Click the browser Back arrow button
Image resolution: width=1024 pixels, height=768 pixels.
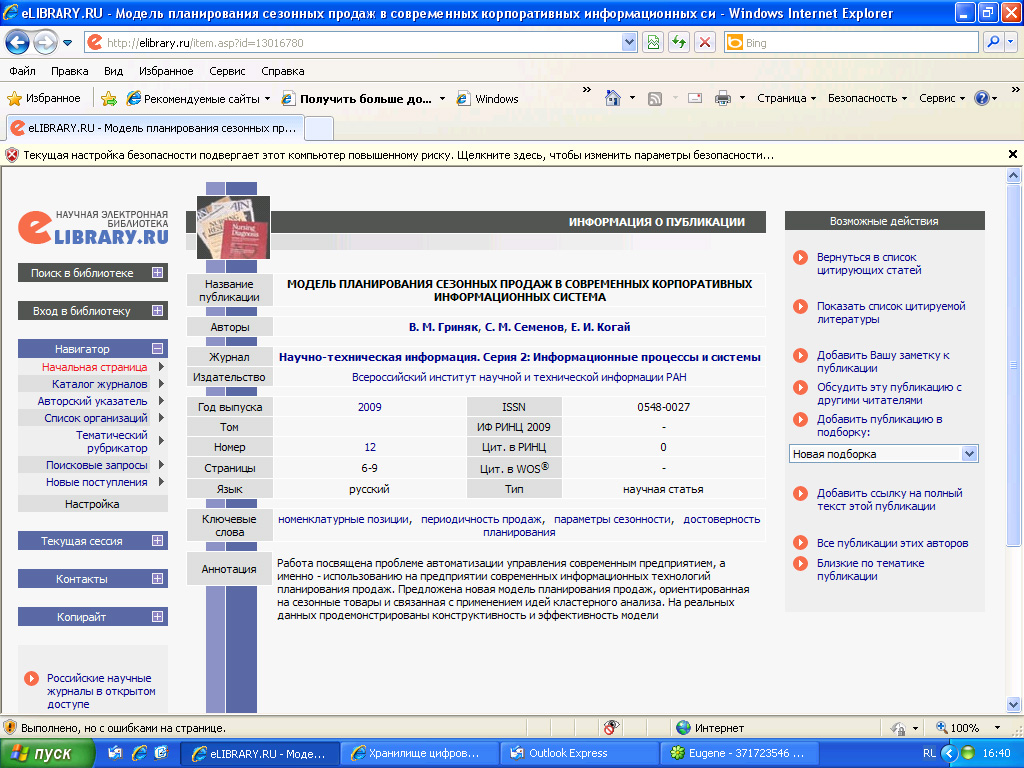point(18,43)
